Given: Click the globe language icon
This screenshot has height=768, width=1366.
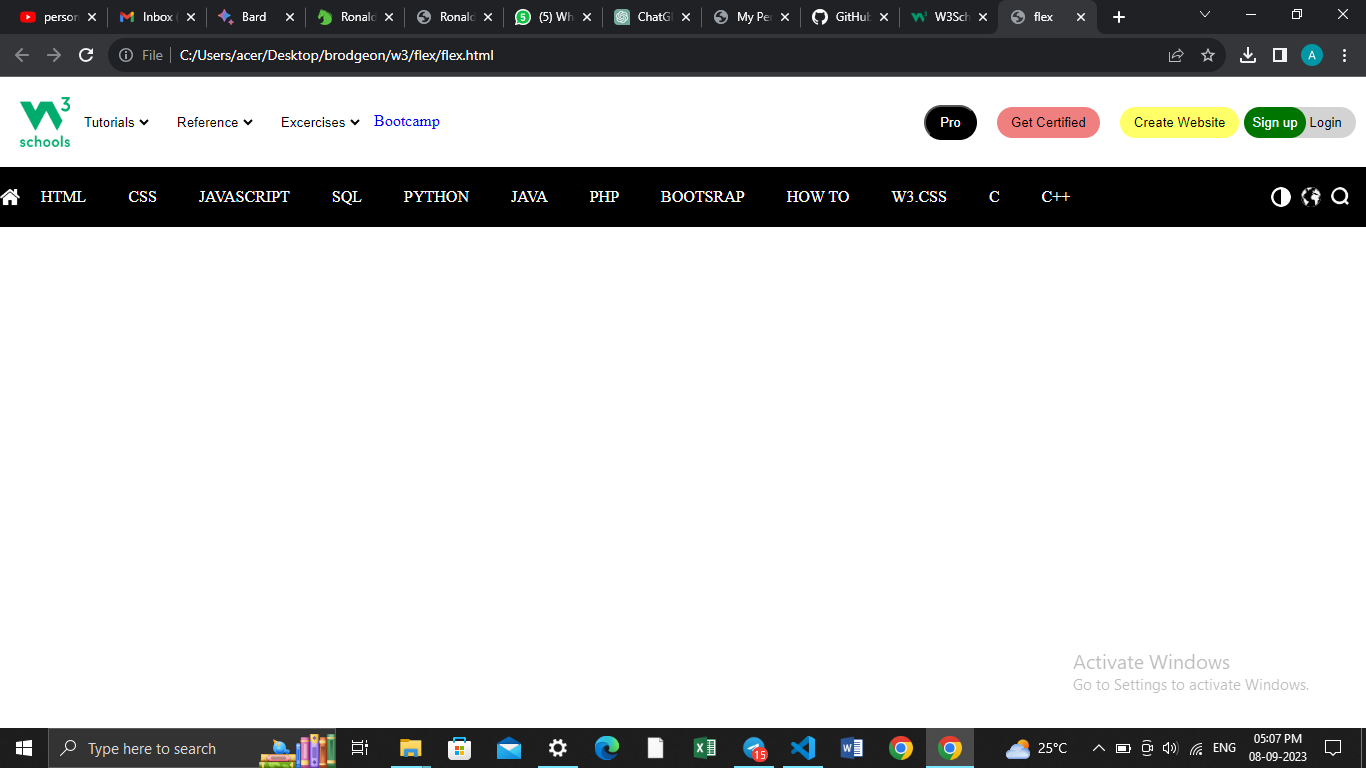Looking at the screenshot, I should (x=1311, y=197).
